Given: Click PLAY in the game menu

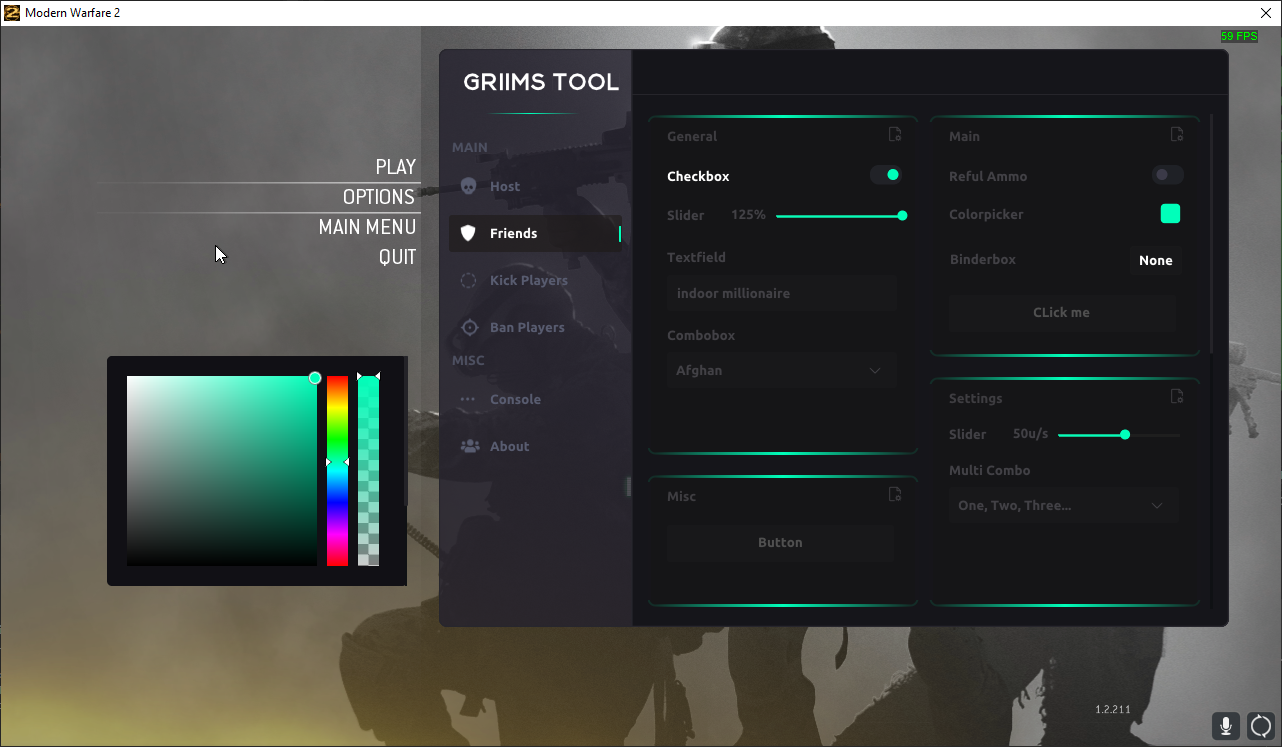Looking at the screenshot, I should [x=396, y=167].
